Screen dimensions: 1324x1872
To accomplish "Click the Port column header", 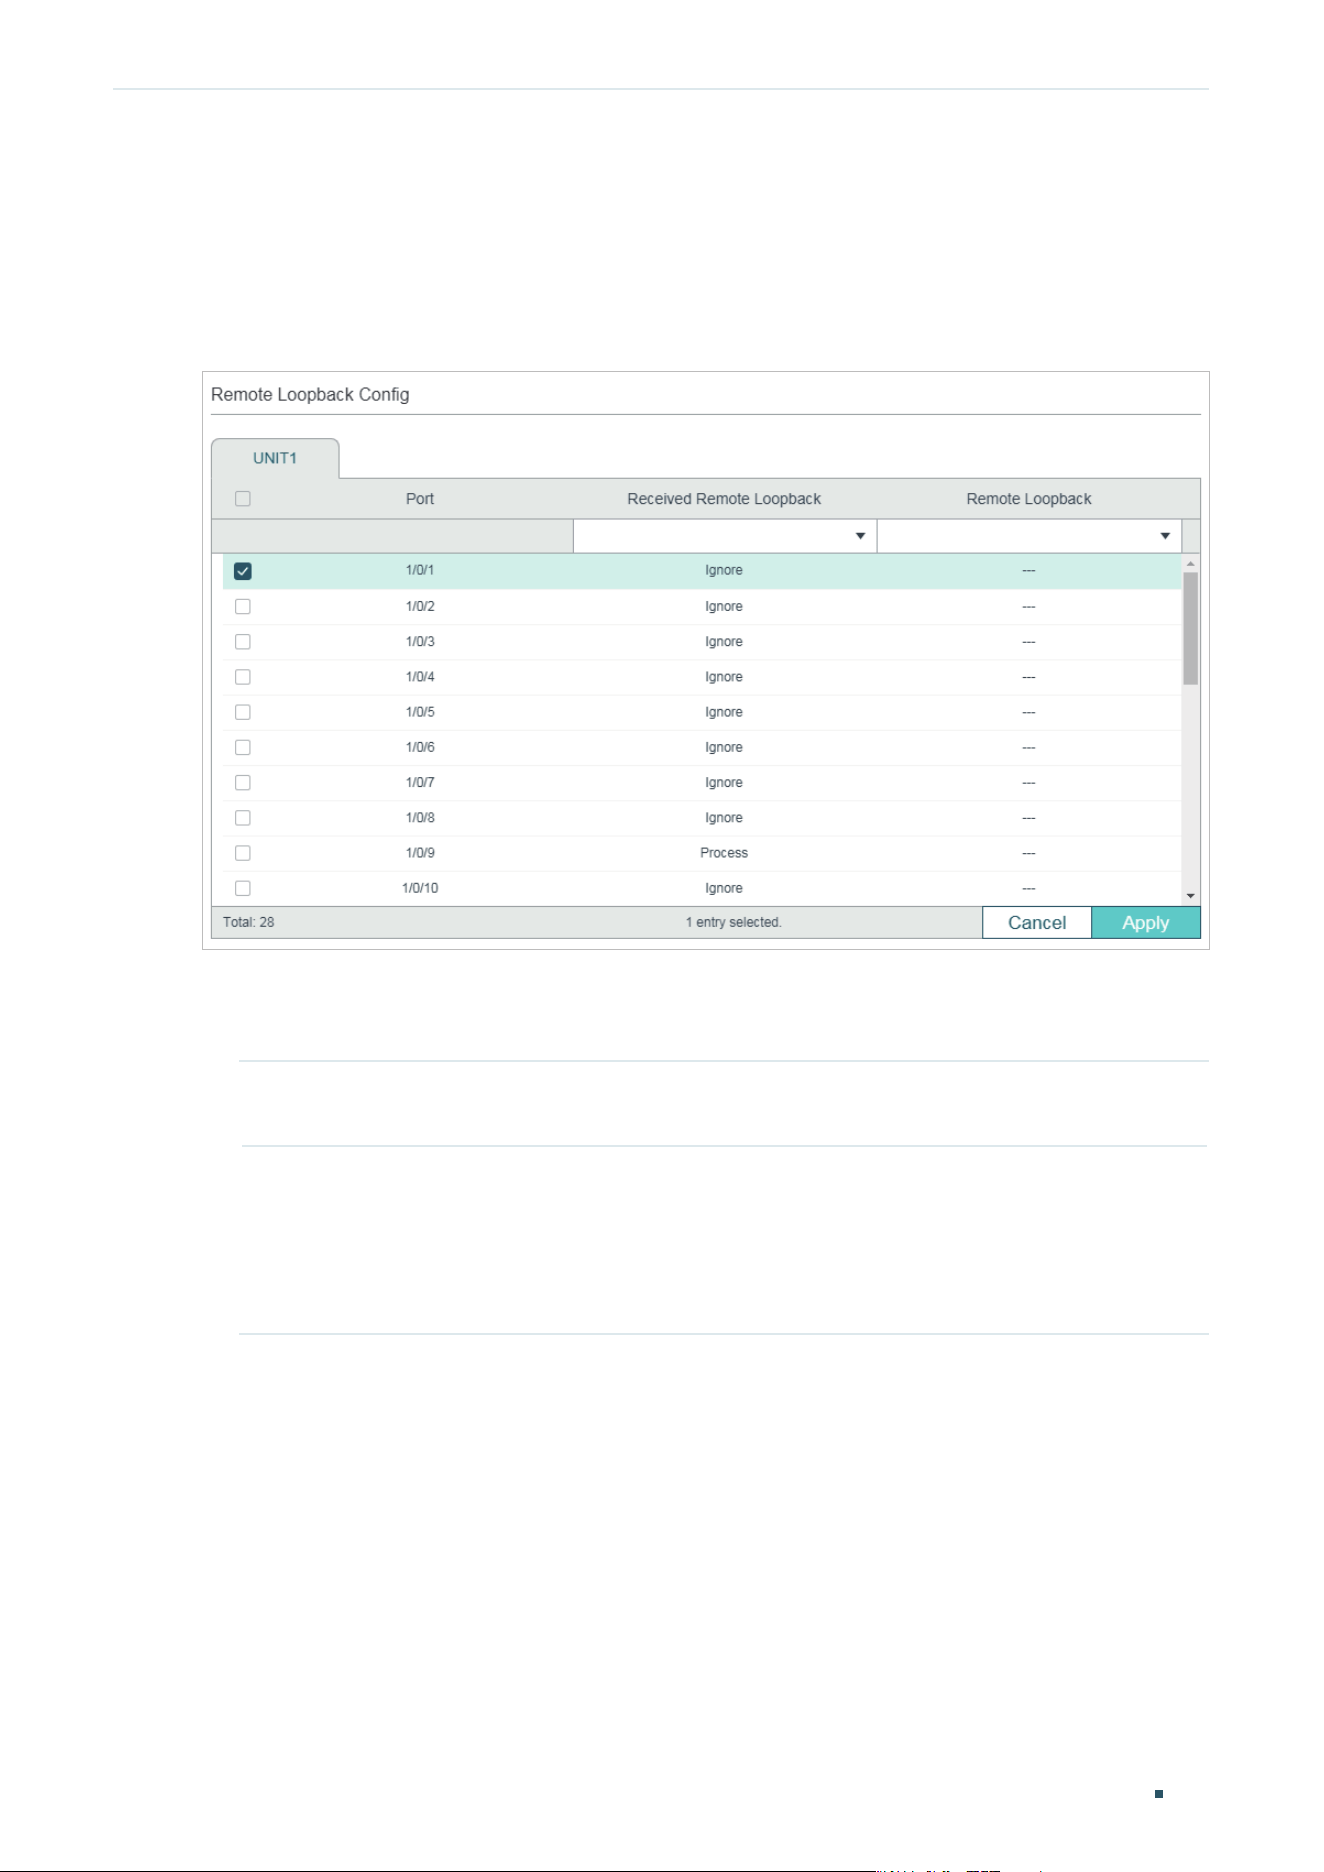I will pos(420,499).
